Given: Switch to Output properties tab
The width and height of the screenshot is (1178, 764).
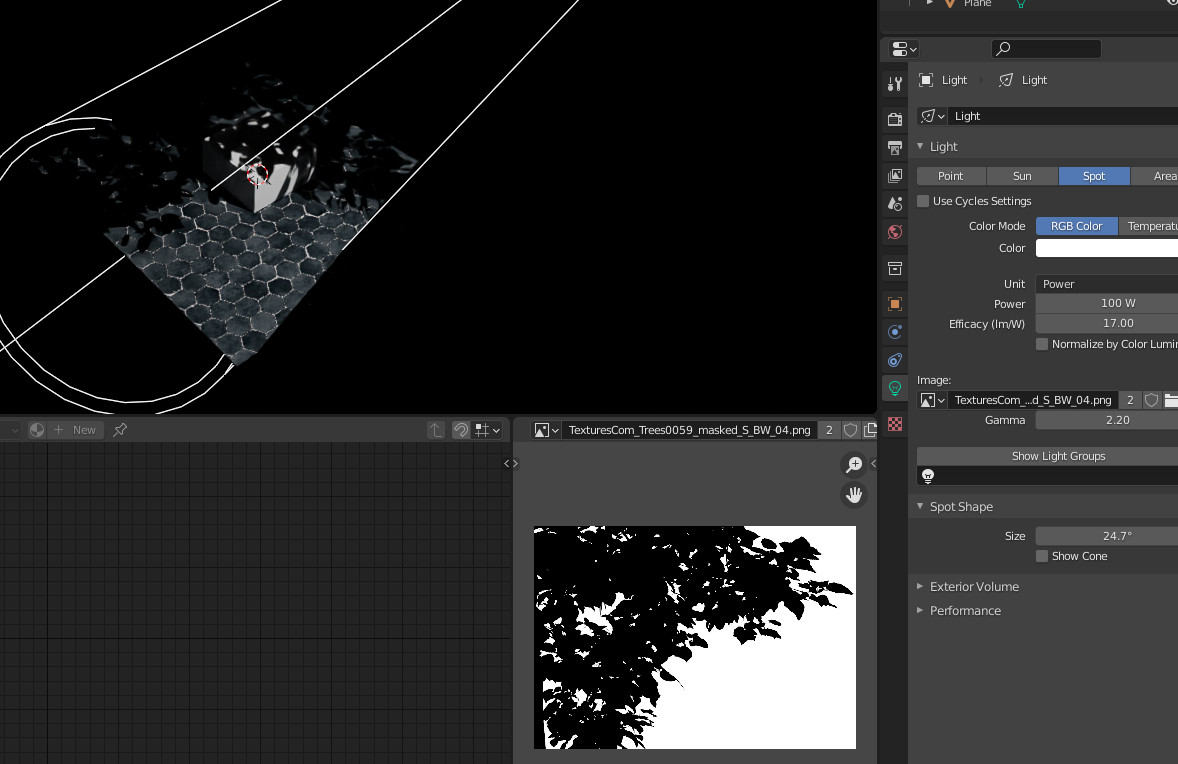Looking at the screenshot, I should pyautogui.click(x=895, y=148).
